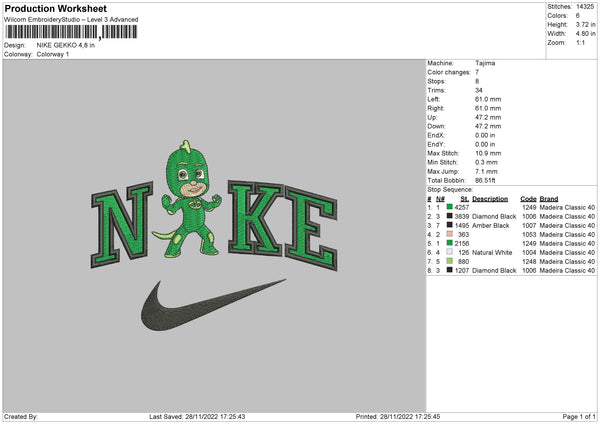Click the Colors value "6"

(577, 16)
